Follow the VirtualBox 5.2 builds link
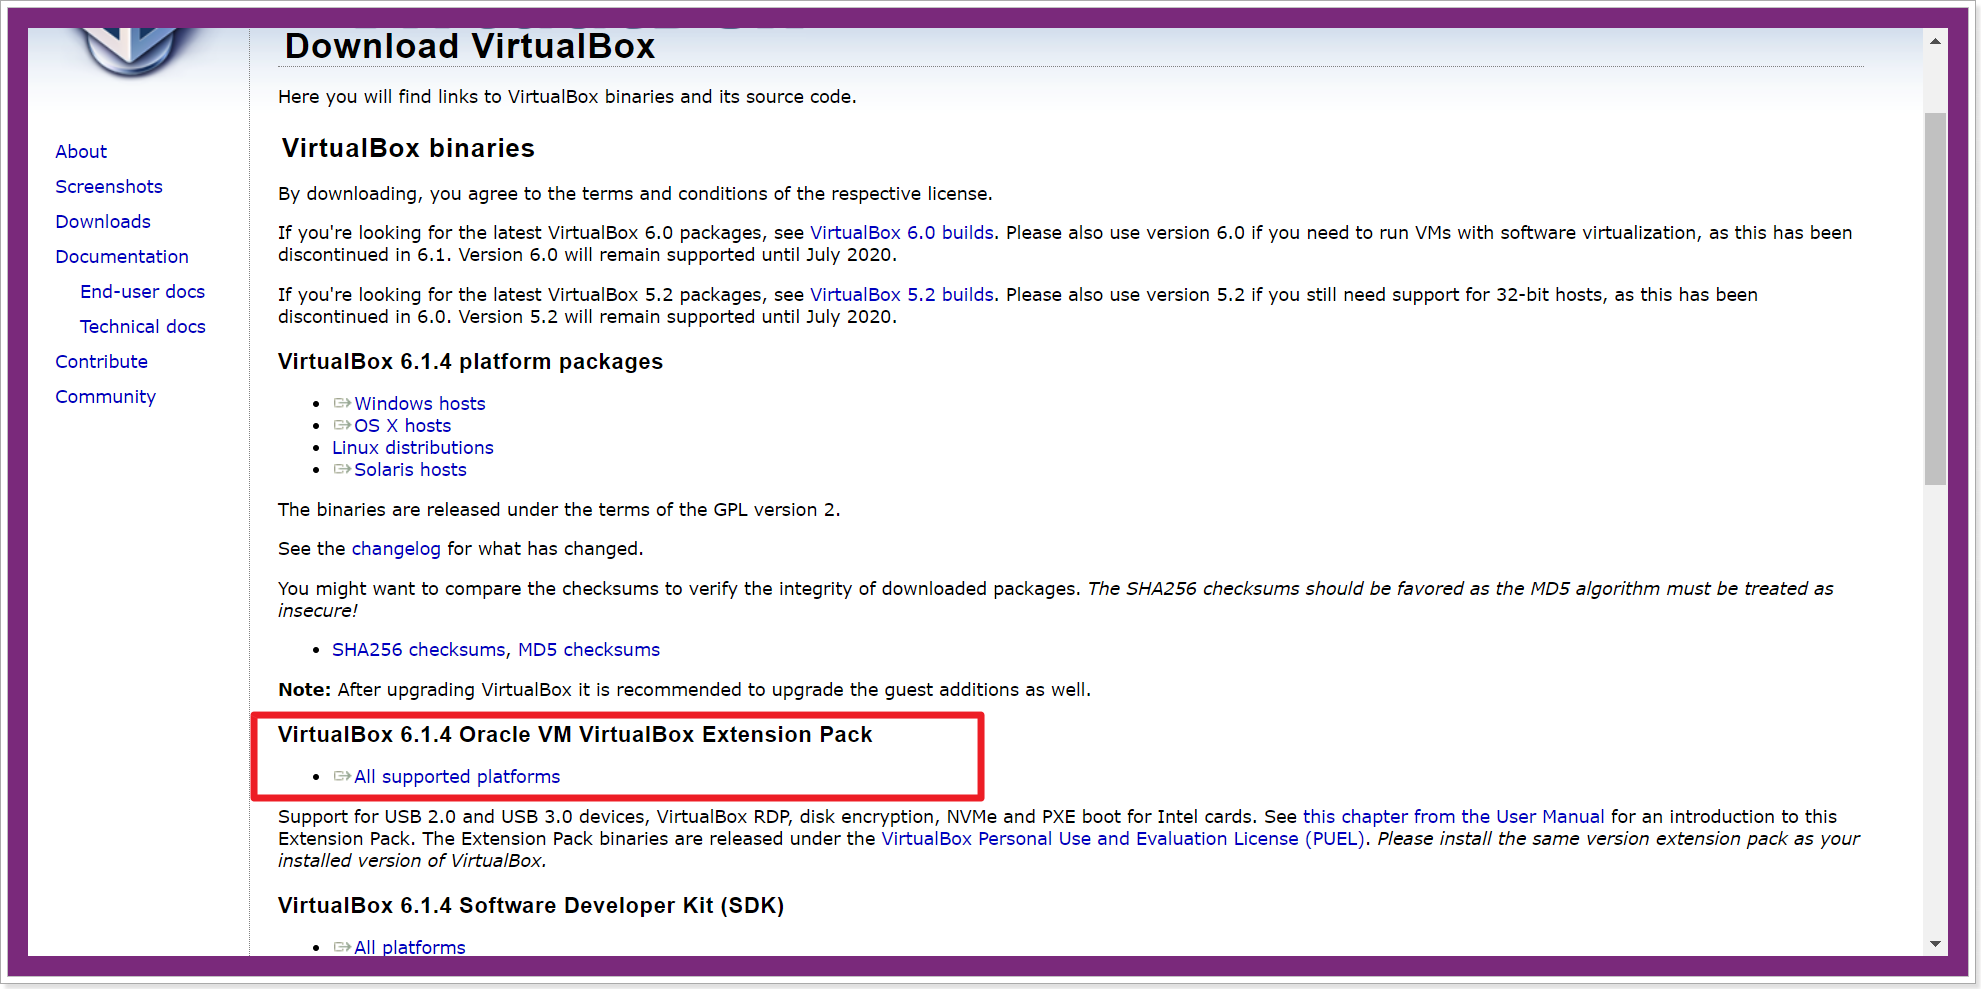Screen dimensions: 1981x989 902,294
